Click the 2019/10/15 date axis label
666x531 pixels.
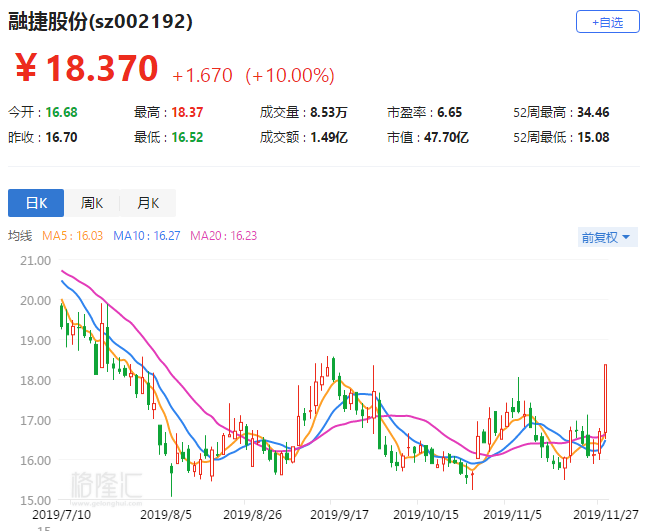[x=426, y=514]
